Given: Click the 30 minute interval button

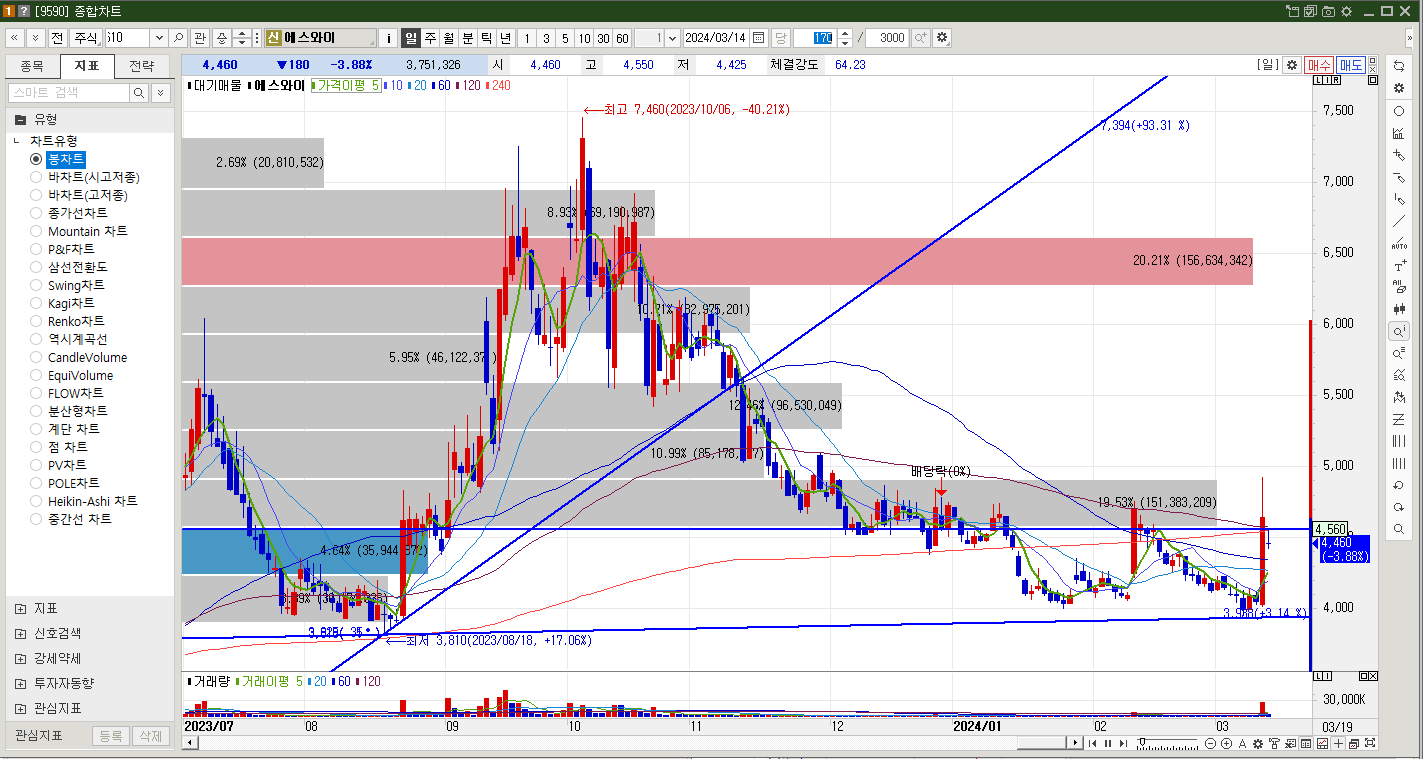Looking at the screenshot, I should point(603,37).
